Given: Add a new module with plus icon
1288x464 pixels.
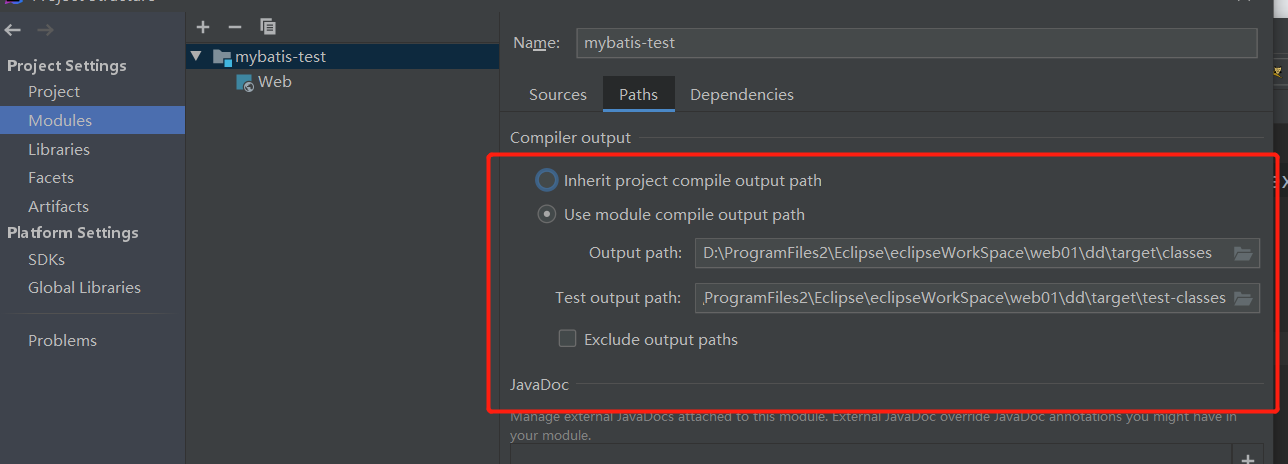Looking at the screenshot, I should click(203, 27).
